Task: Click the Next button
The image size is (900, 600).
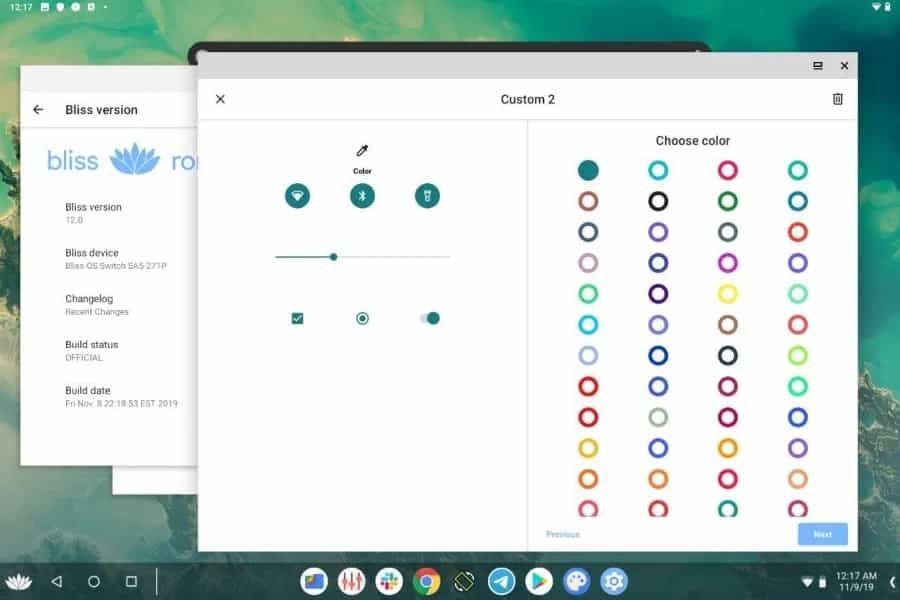Action: [822, 534]
